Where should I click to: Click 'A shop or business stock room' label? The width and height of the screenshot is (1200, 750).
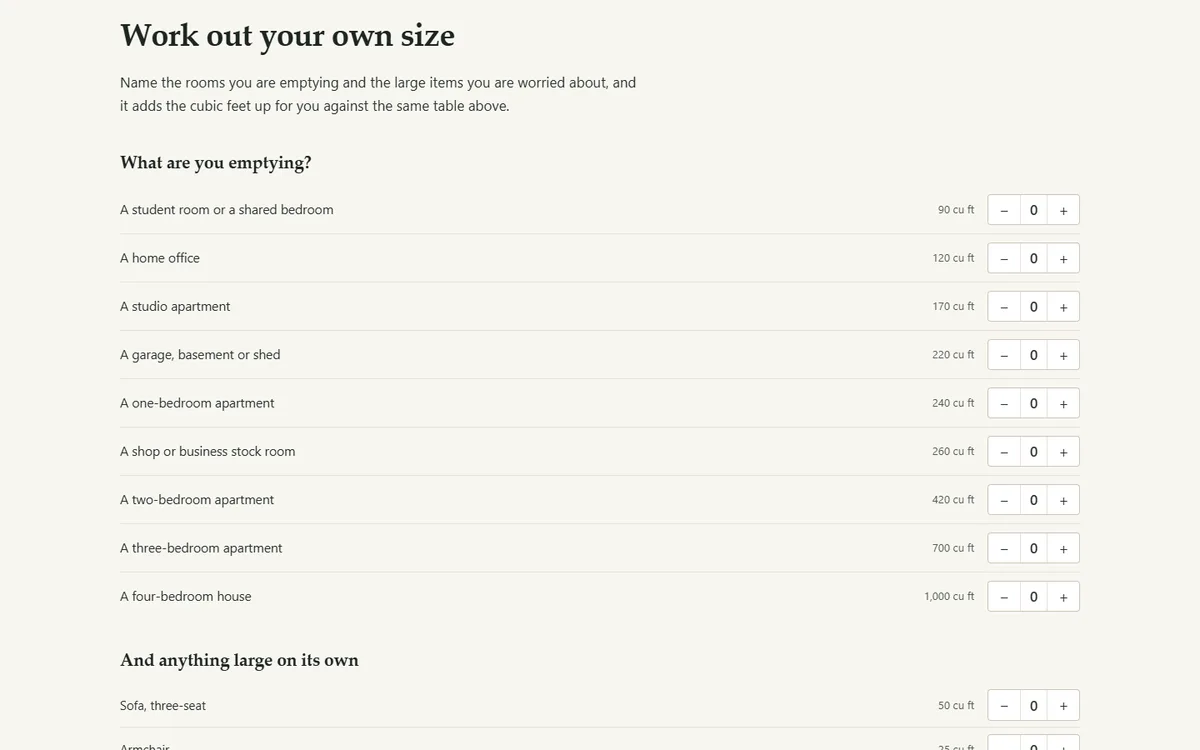tap(208, 452)
